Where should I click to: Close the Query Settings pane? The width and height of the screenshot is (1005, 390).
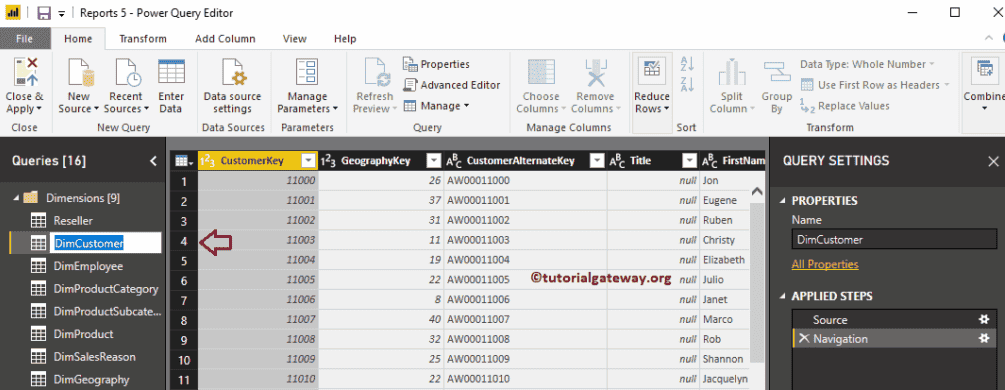pyautogui.click(x=993, y=161)
